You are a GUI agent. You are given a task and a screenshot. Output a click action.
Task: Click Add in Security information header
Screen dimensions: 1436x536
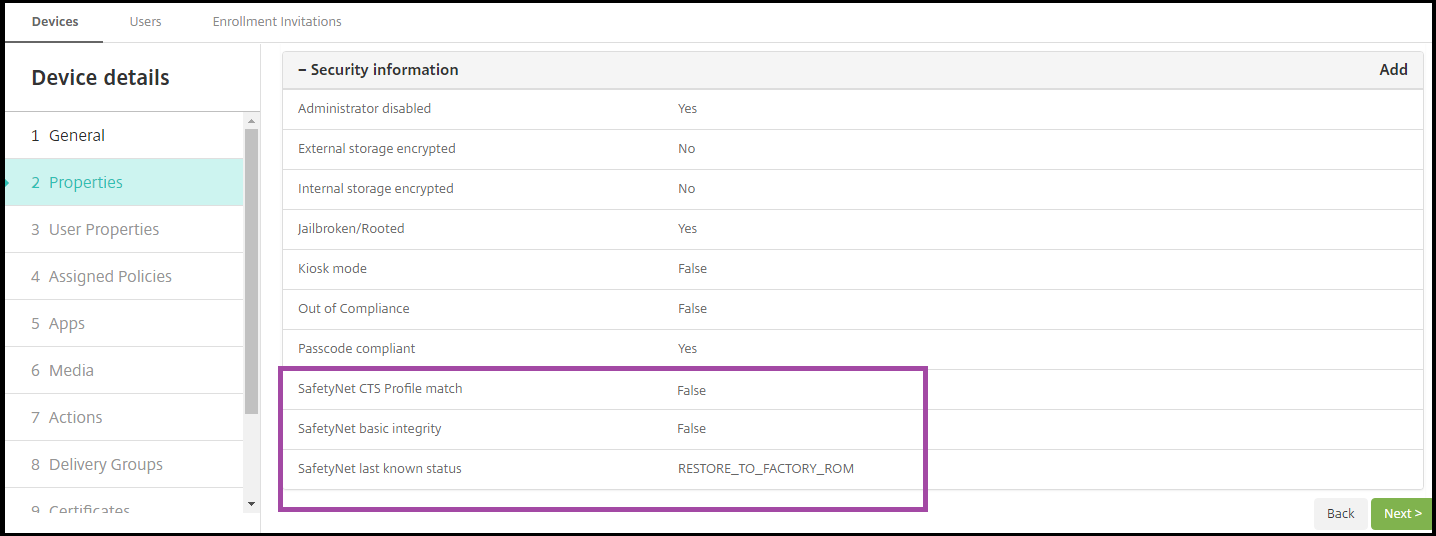[1393, 70]
